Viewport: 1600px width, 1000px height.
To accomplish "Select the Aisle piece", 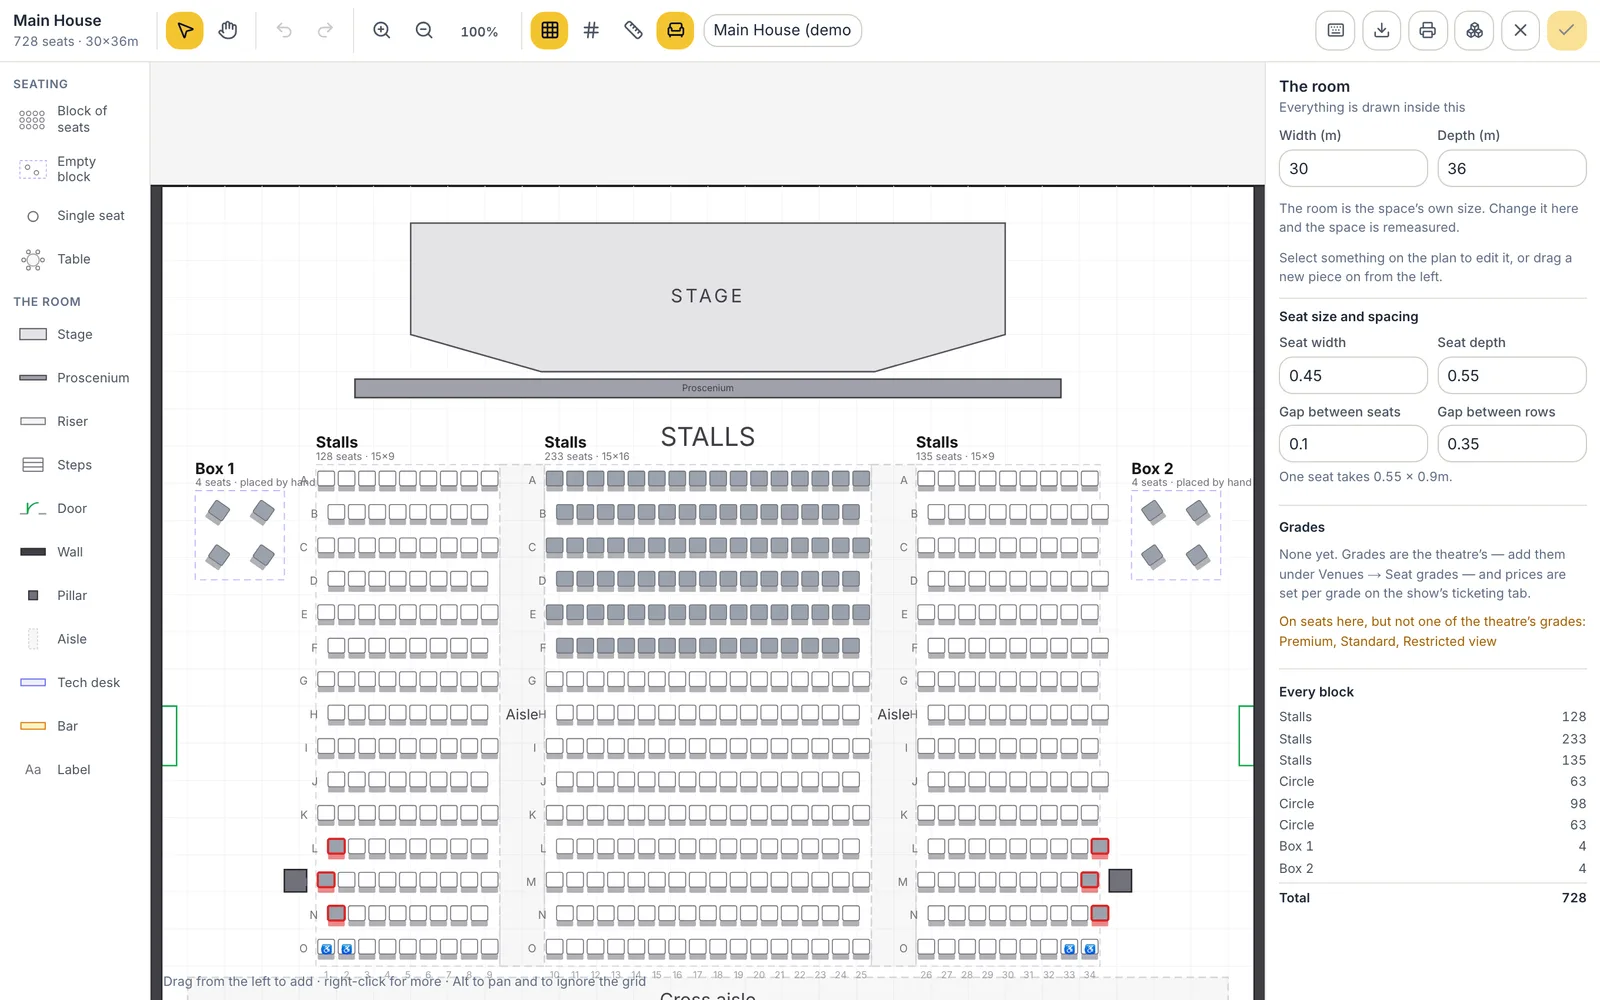I will [75, 639].
